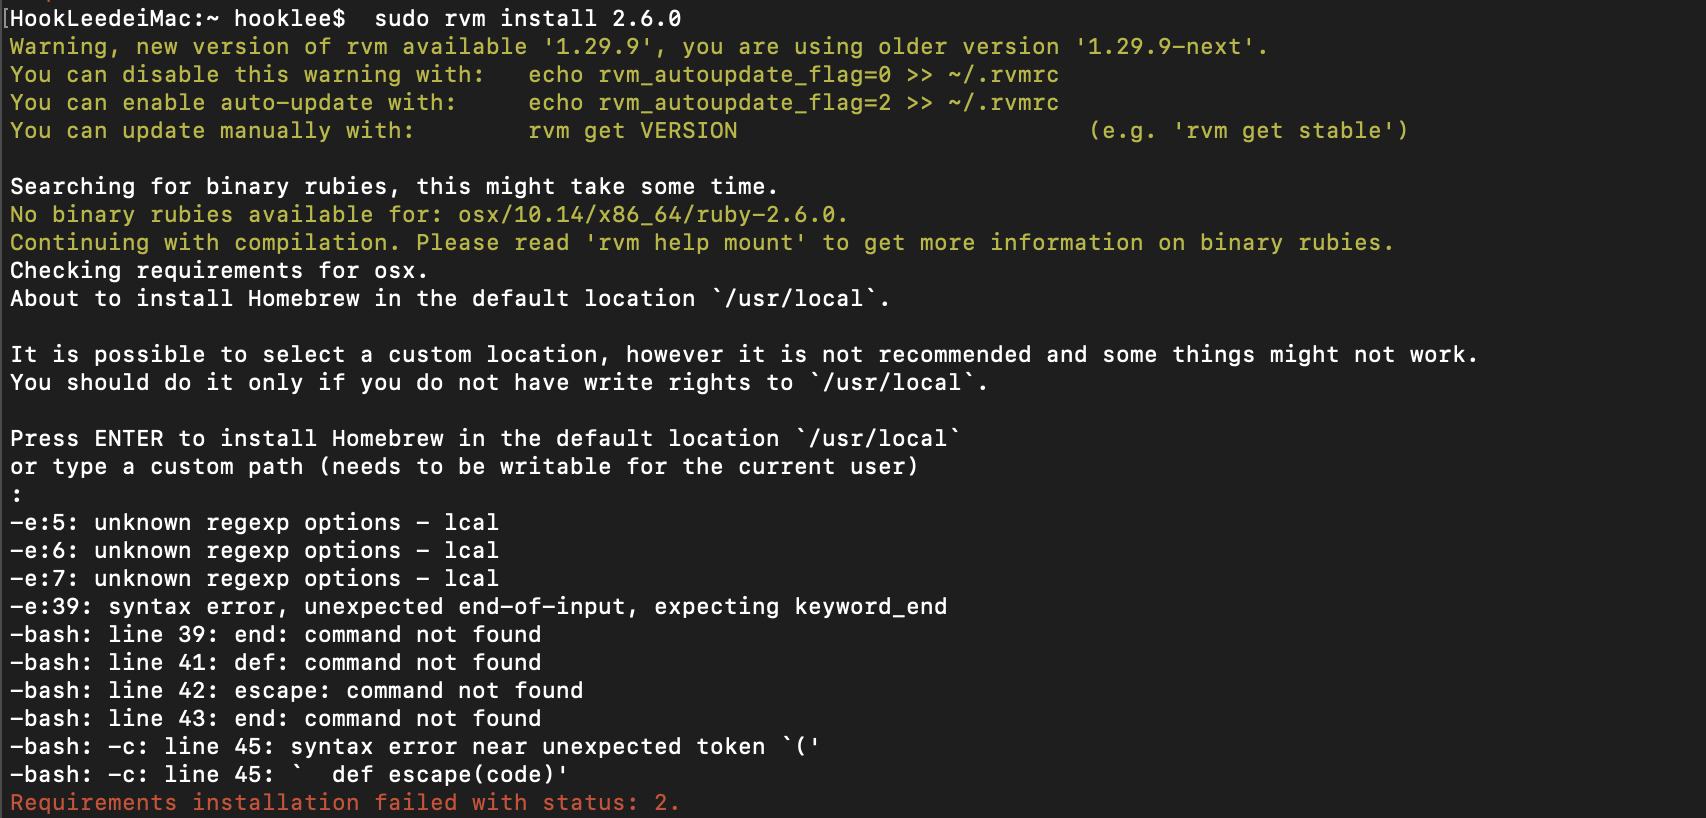Click 'osx/10.14/x86_64/ruby-2.6.0' path text
Screen dimensions: 1706x818
coord(651,214)
